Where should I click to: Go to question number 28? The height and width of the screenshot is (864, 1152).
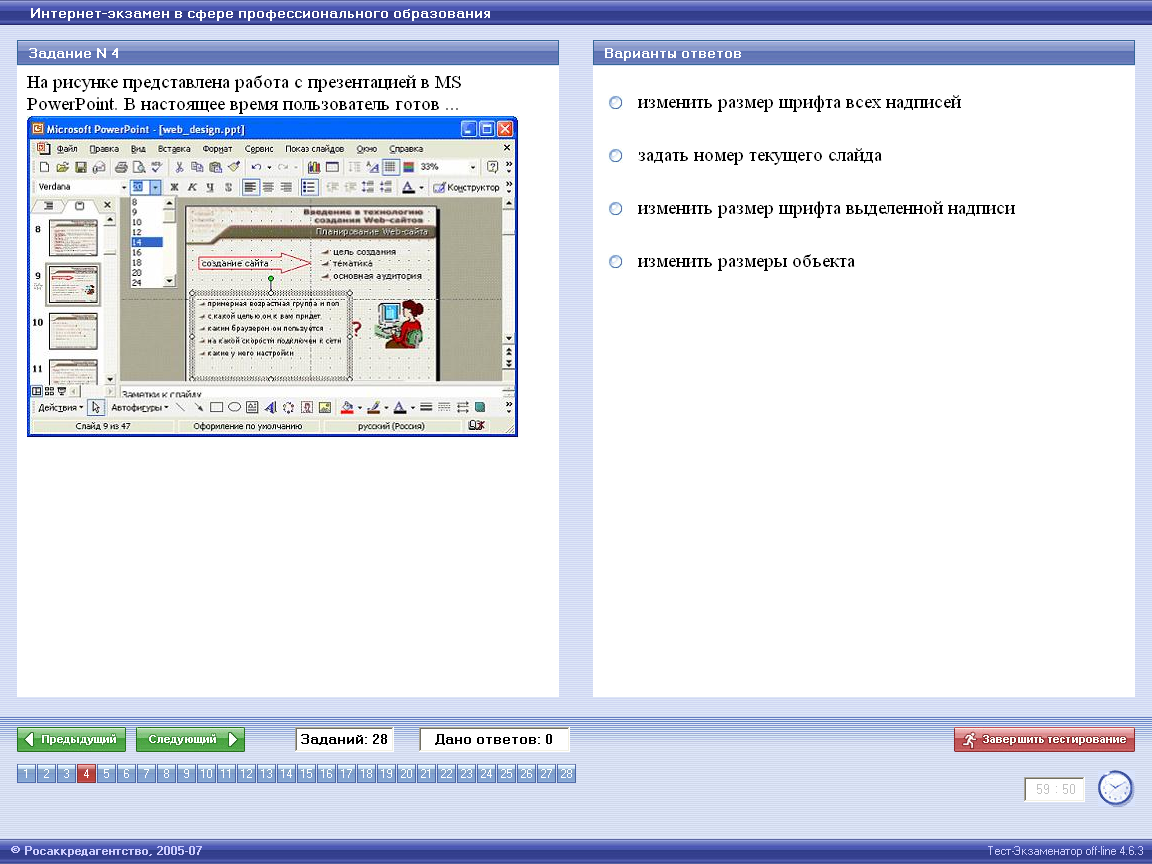566,774
